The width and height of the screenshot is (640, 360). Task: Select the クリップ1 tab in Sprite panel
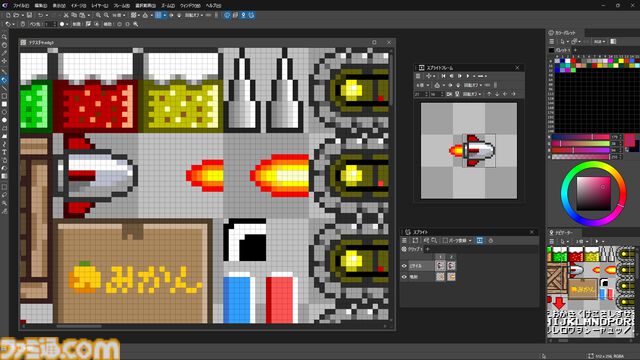pyautogui.click(x=412, y=249)
